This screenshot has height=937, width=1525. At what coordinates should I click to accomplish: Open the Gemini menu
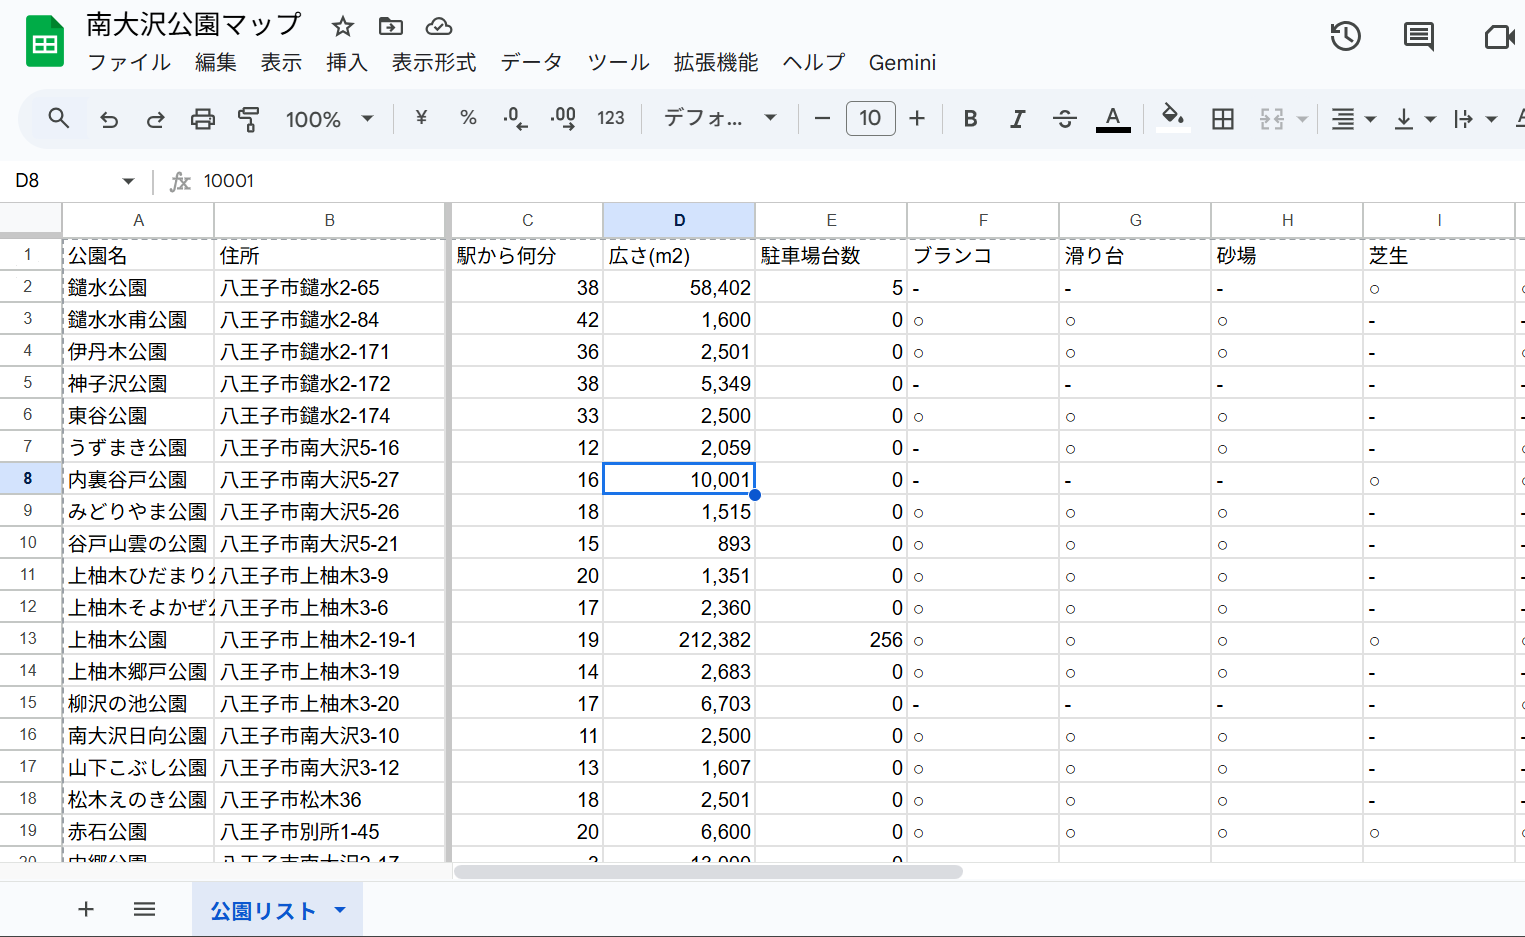point(902,62)
